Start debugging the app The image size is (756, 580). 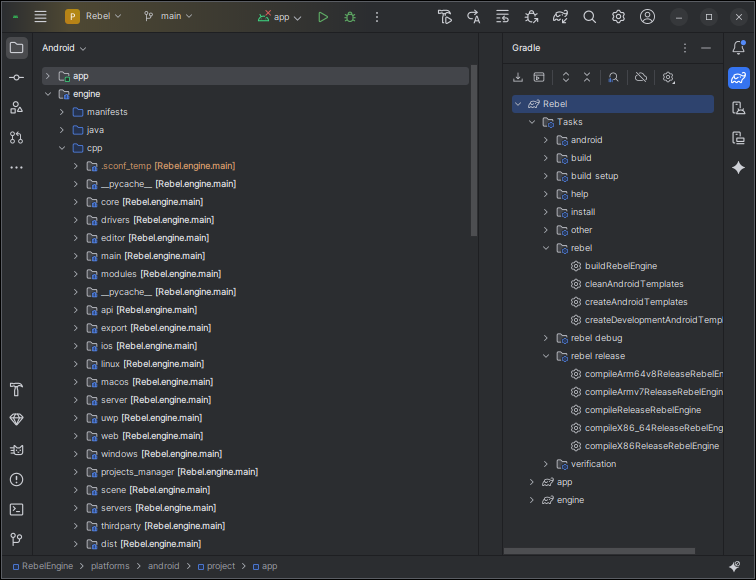pyautogui.click(x=350, y=17)
